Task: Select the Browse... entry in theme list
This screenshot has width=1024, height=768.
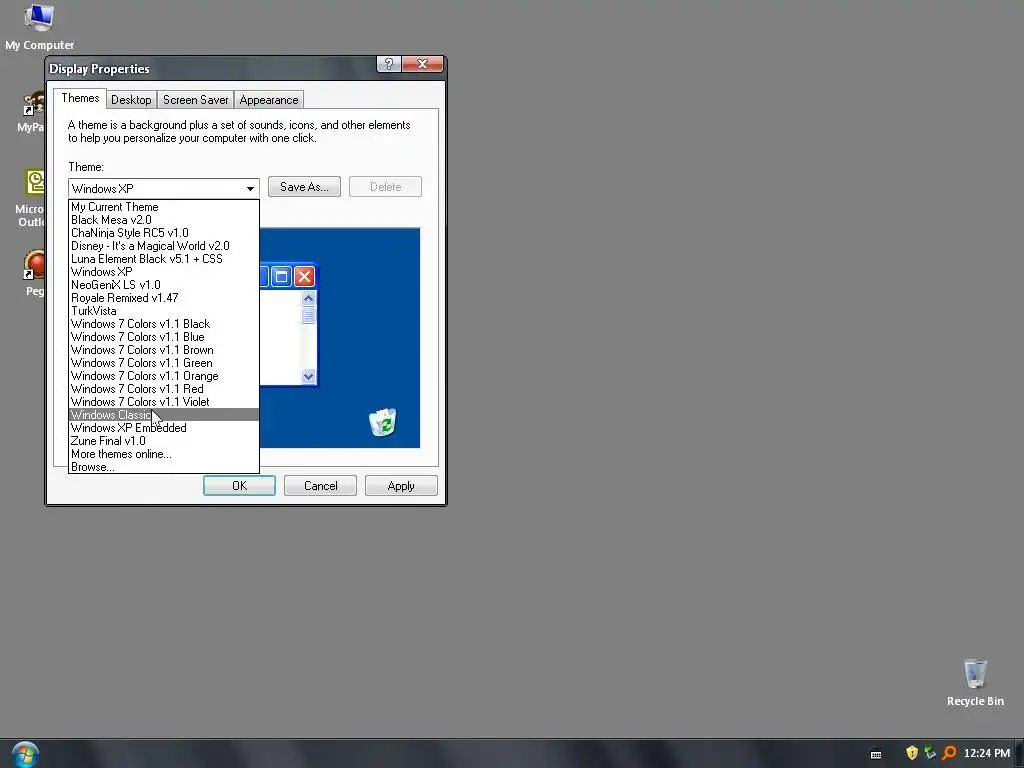Action: [164, 467]
